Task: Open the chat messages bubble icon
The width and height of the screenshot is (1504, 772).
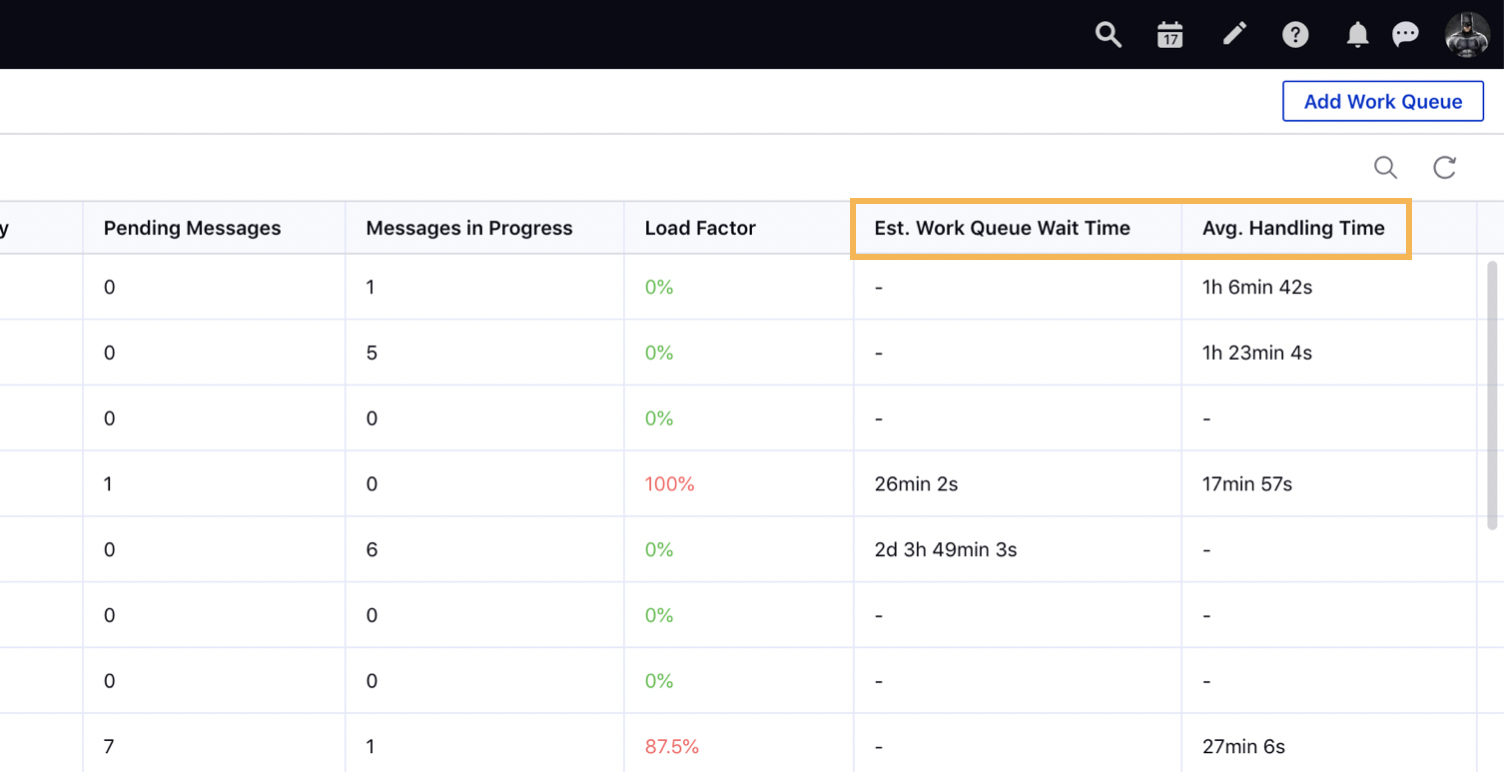Action: pos(1406,35)
